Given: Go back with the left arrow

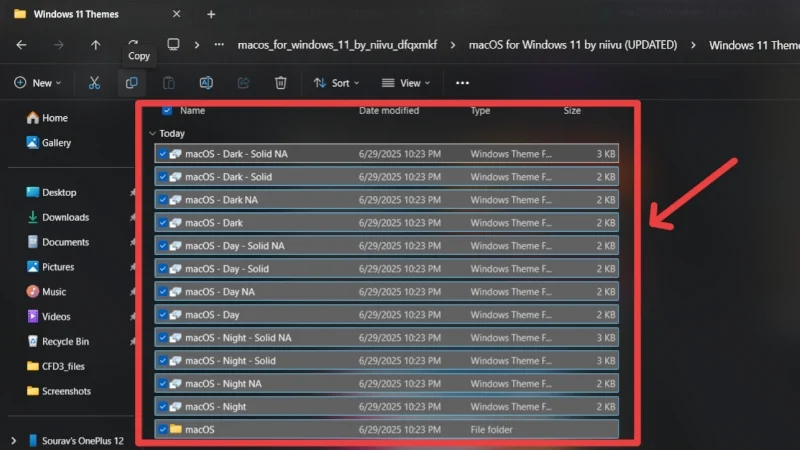Looking at the screenshot, I should tap(21, 45).
